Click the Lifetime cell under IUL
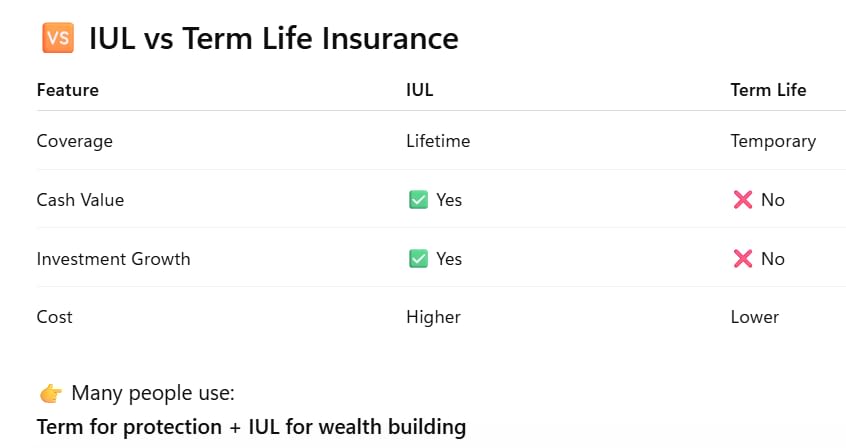 438,141
